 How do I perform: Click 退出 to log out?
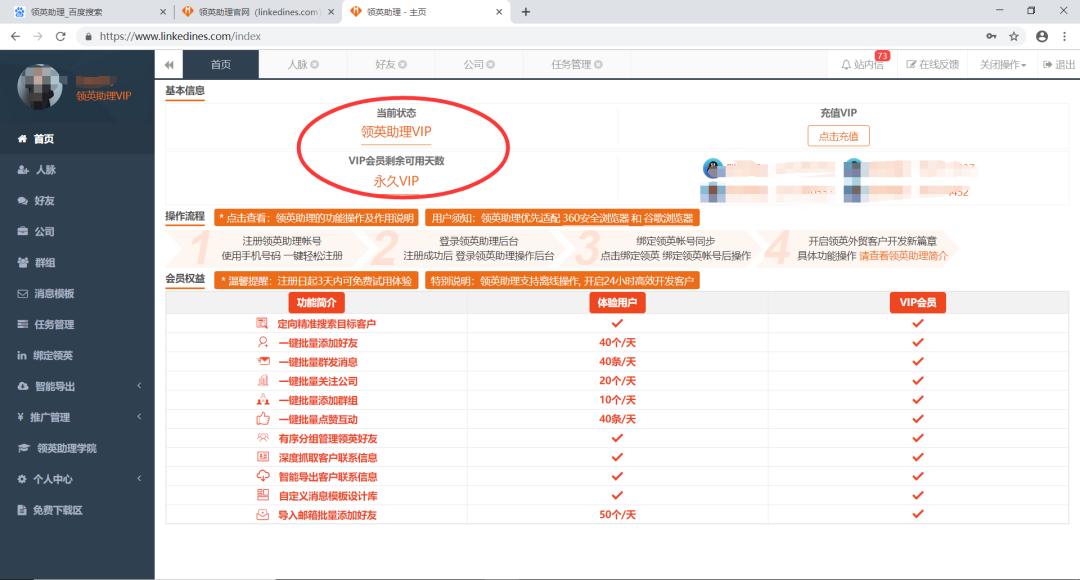pos(1059,65)
